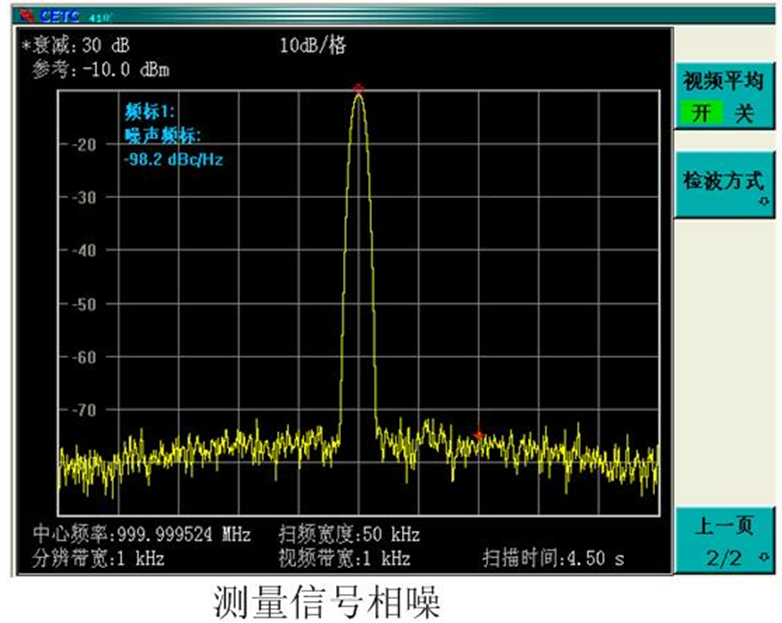Select the 分辨带宽 1 kHz setting
This screenshot has width=782, height=623.
pos(97,558)
